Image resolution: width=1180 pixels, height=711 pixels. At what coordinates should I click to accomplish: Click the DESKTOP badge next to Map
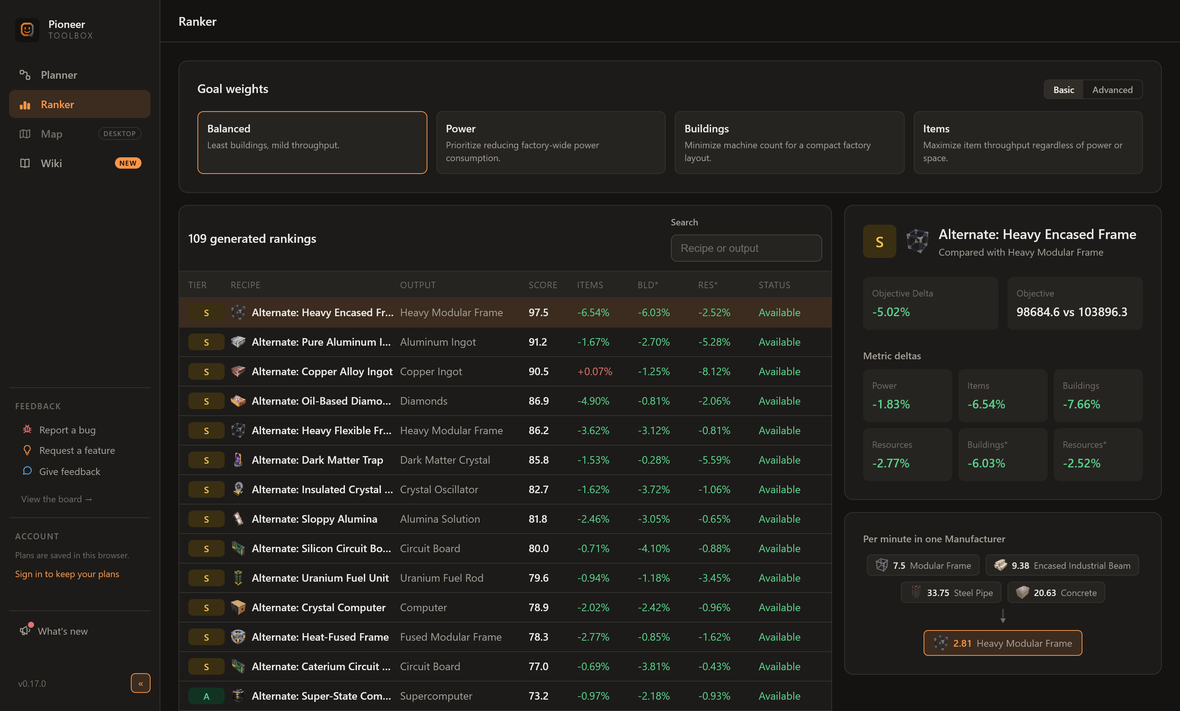point(120,134)
